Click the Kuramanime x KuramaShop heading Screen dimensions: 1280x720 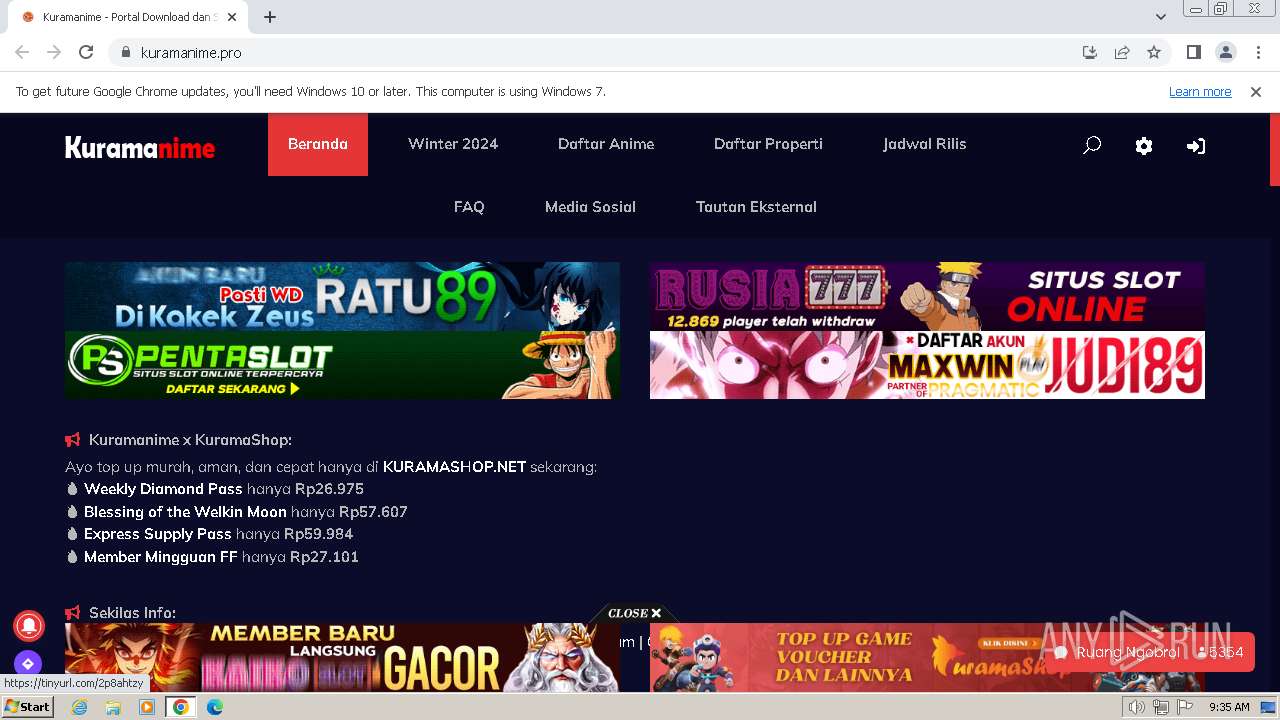pyautogui.click(x=190, y=440)
